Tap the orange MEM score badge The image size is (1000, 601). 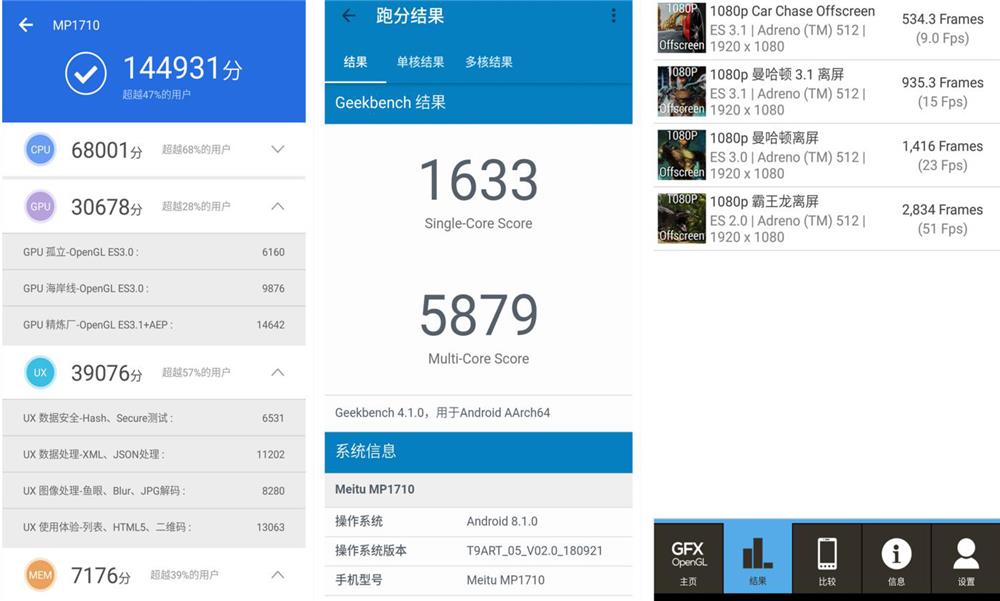40,576
